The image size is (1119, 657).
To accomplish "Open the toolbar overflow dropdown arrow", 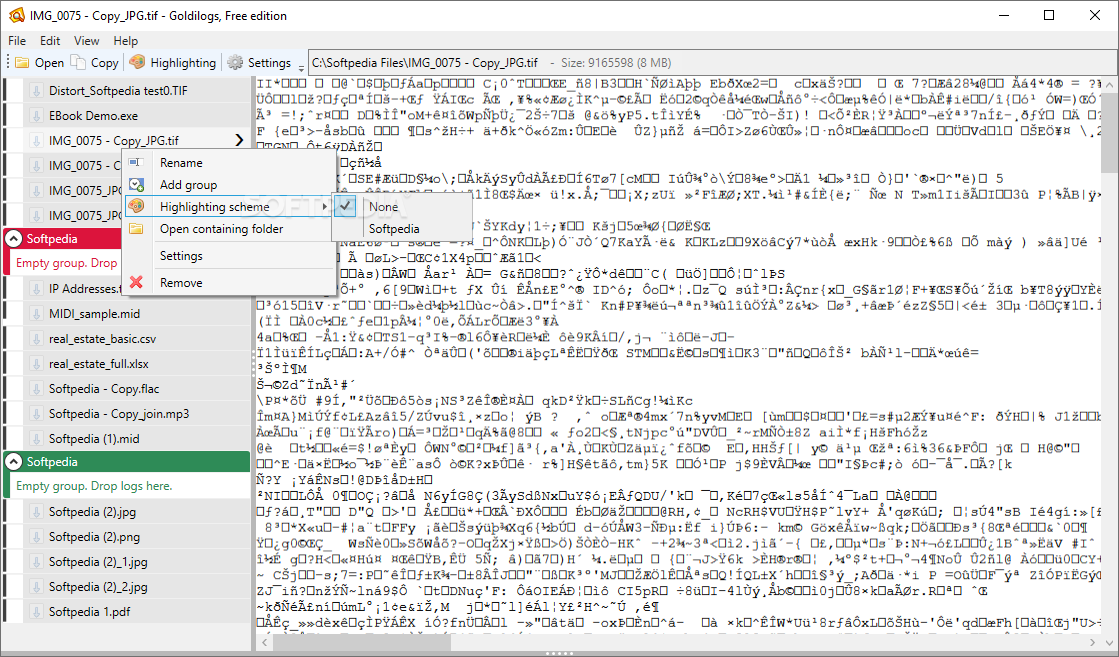I will 301,68.
